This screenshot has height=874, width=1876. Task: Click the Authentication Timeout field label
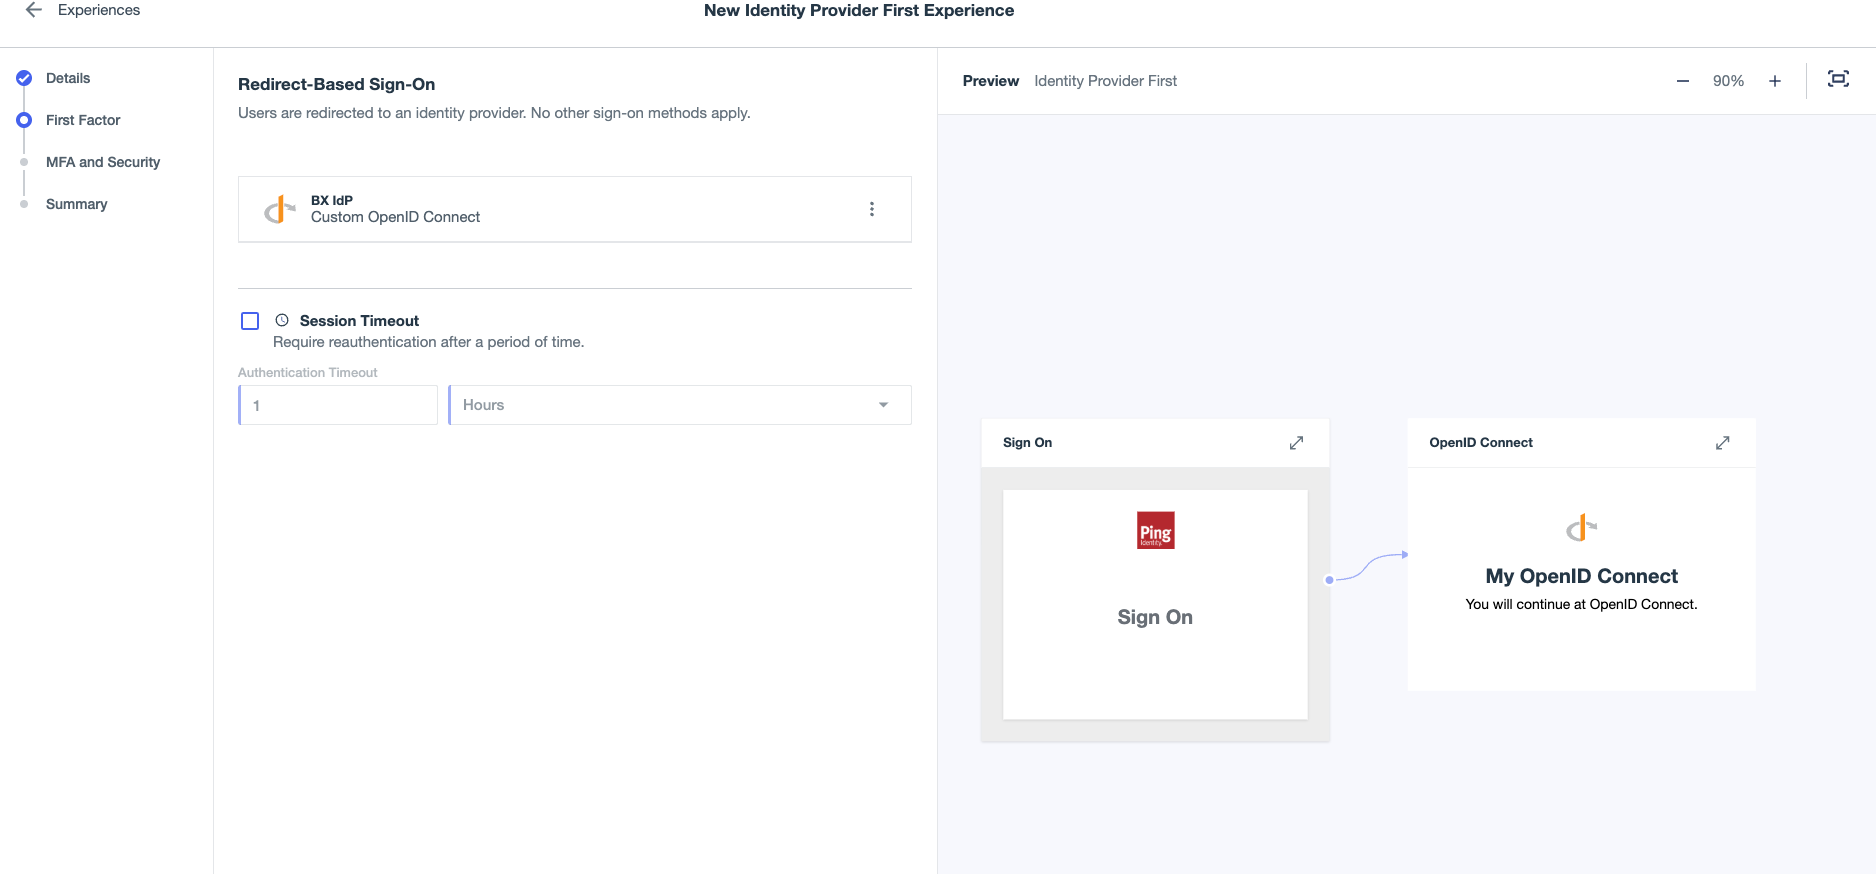coord(307,372)
